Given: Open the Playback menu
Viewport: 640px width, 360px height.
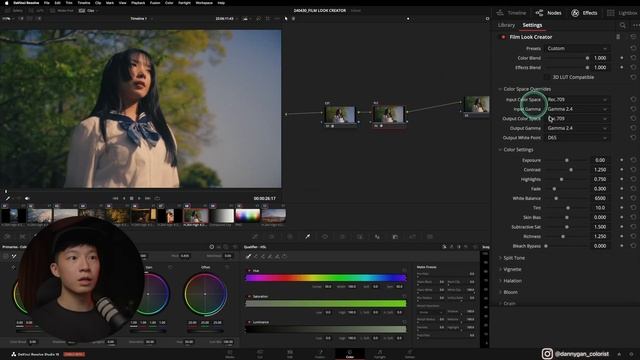Looking at the screenshot, I should [138, 3].
